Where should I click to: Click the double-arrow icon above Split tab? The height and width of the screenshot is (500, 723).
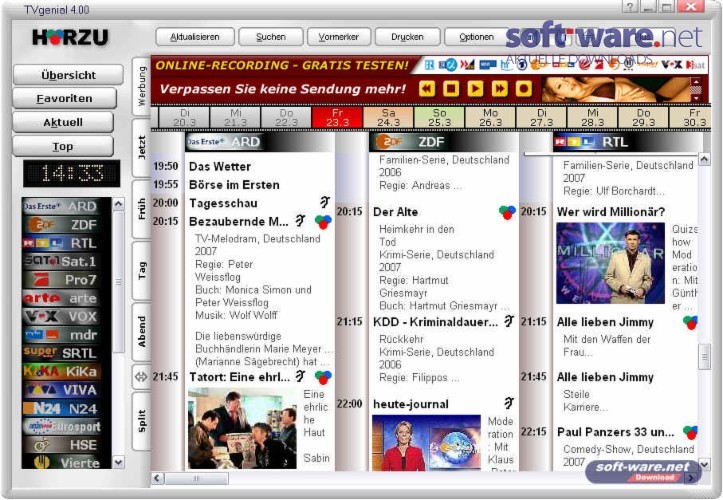(141, 377)
